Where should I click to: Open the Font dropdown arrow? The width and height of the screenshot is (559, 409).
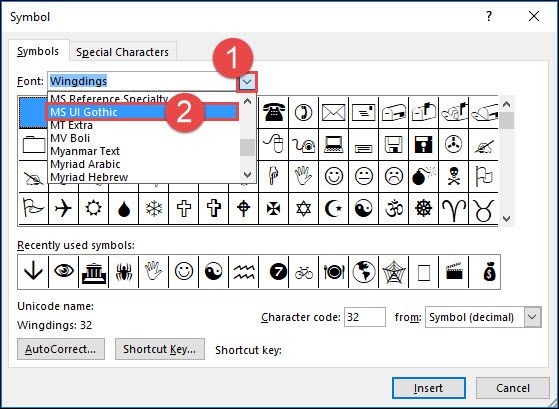point(247,82)
